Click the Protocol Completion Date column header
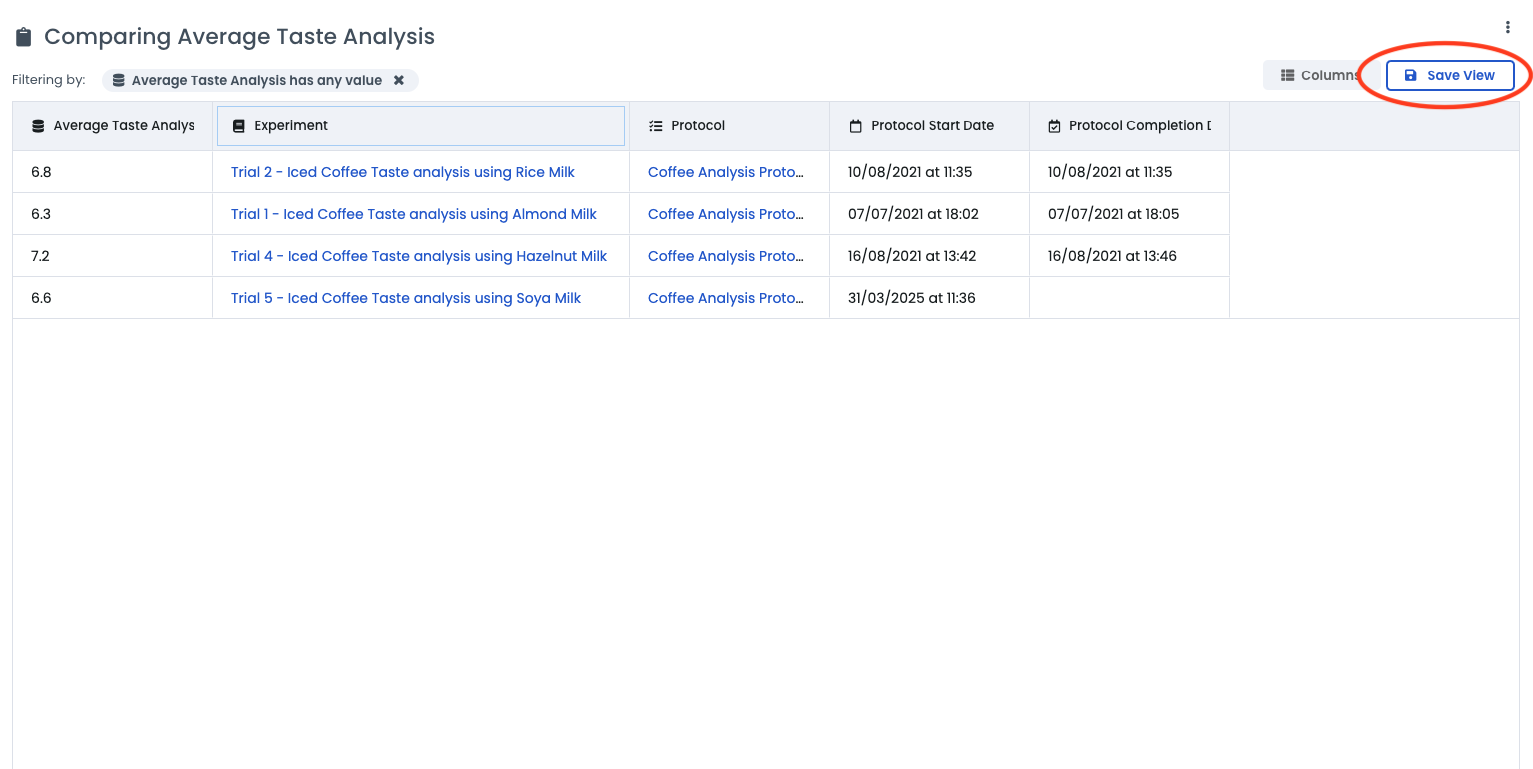 (1130, 126)
